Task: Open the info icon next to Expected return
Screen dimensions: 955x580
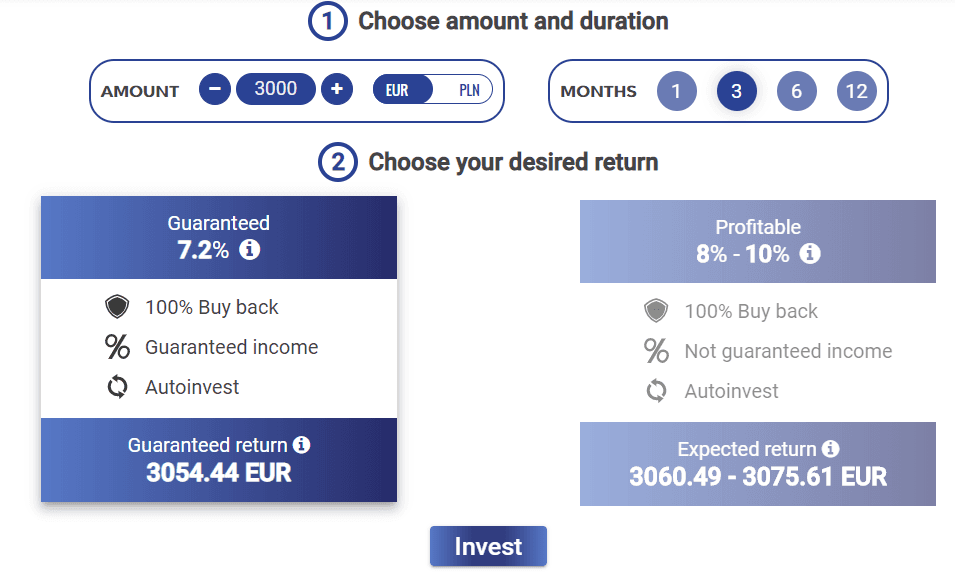Action: 830,449
